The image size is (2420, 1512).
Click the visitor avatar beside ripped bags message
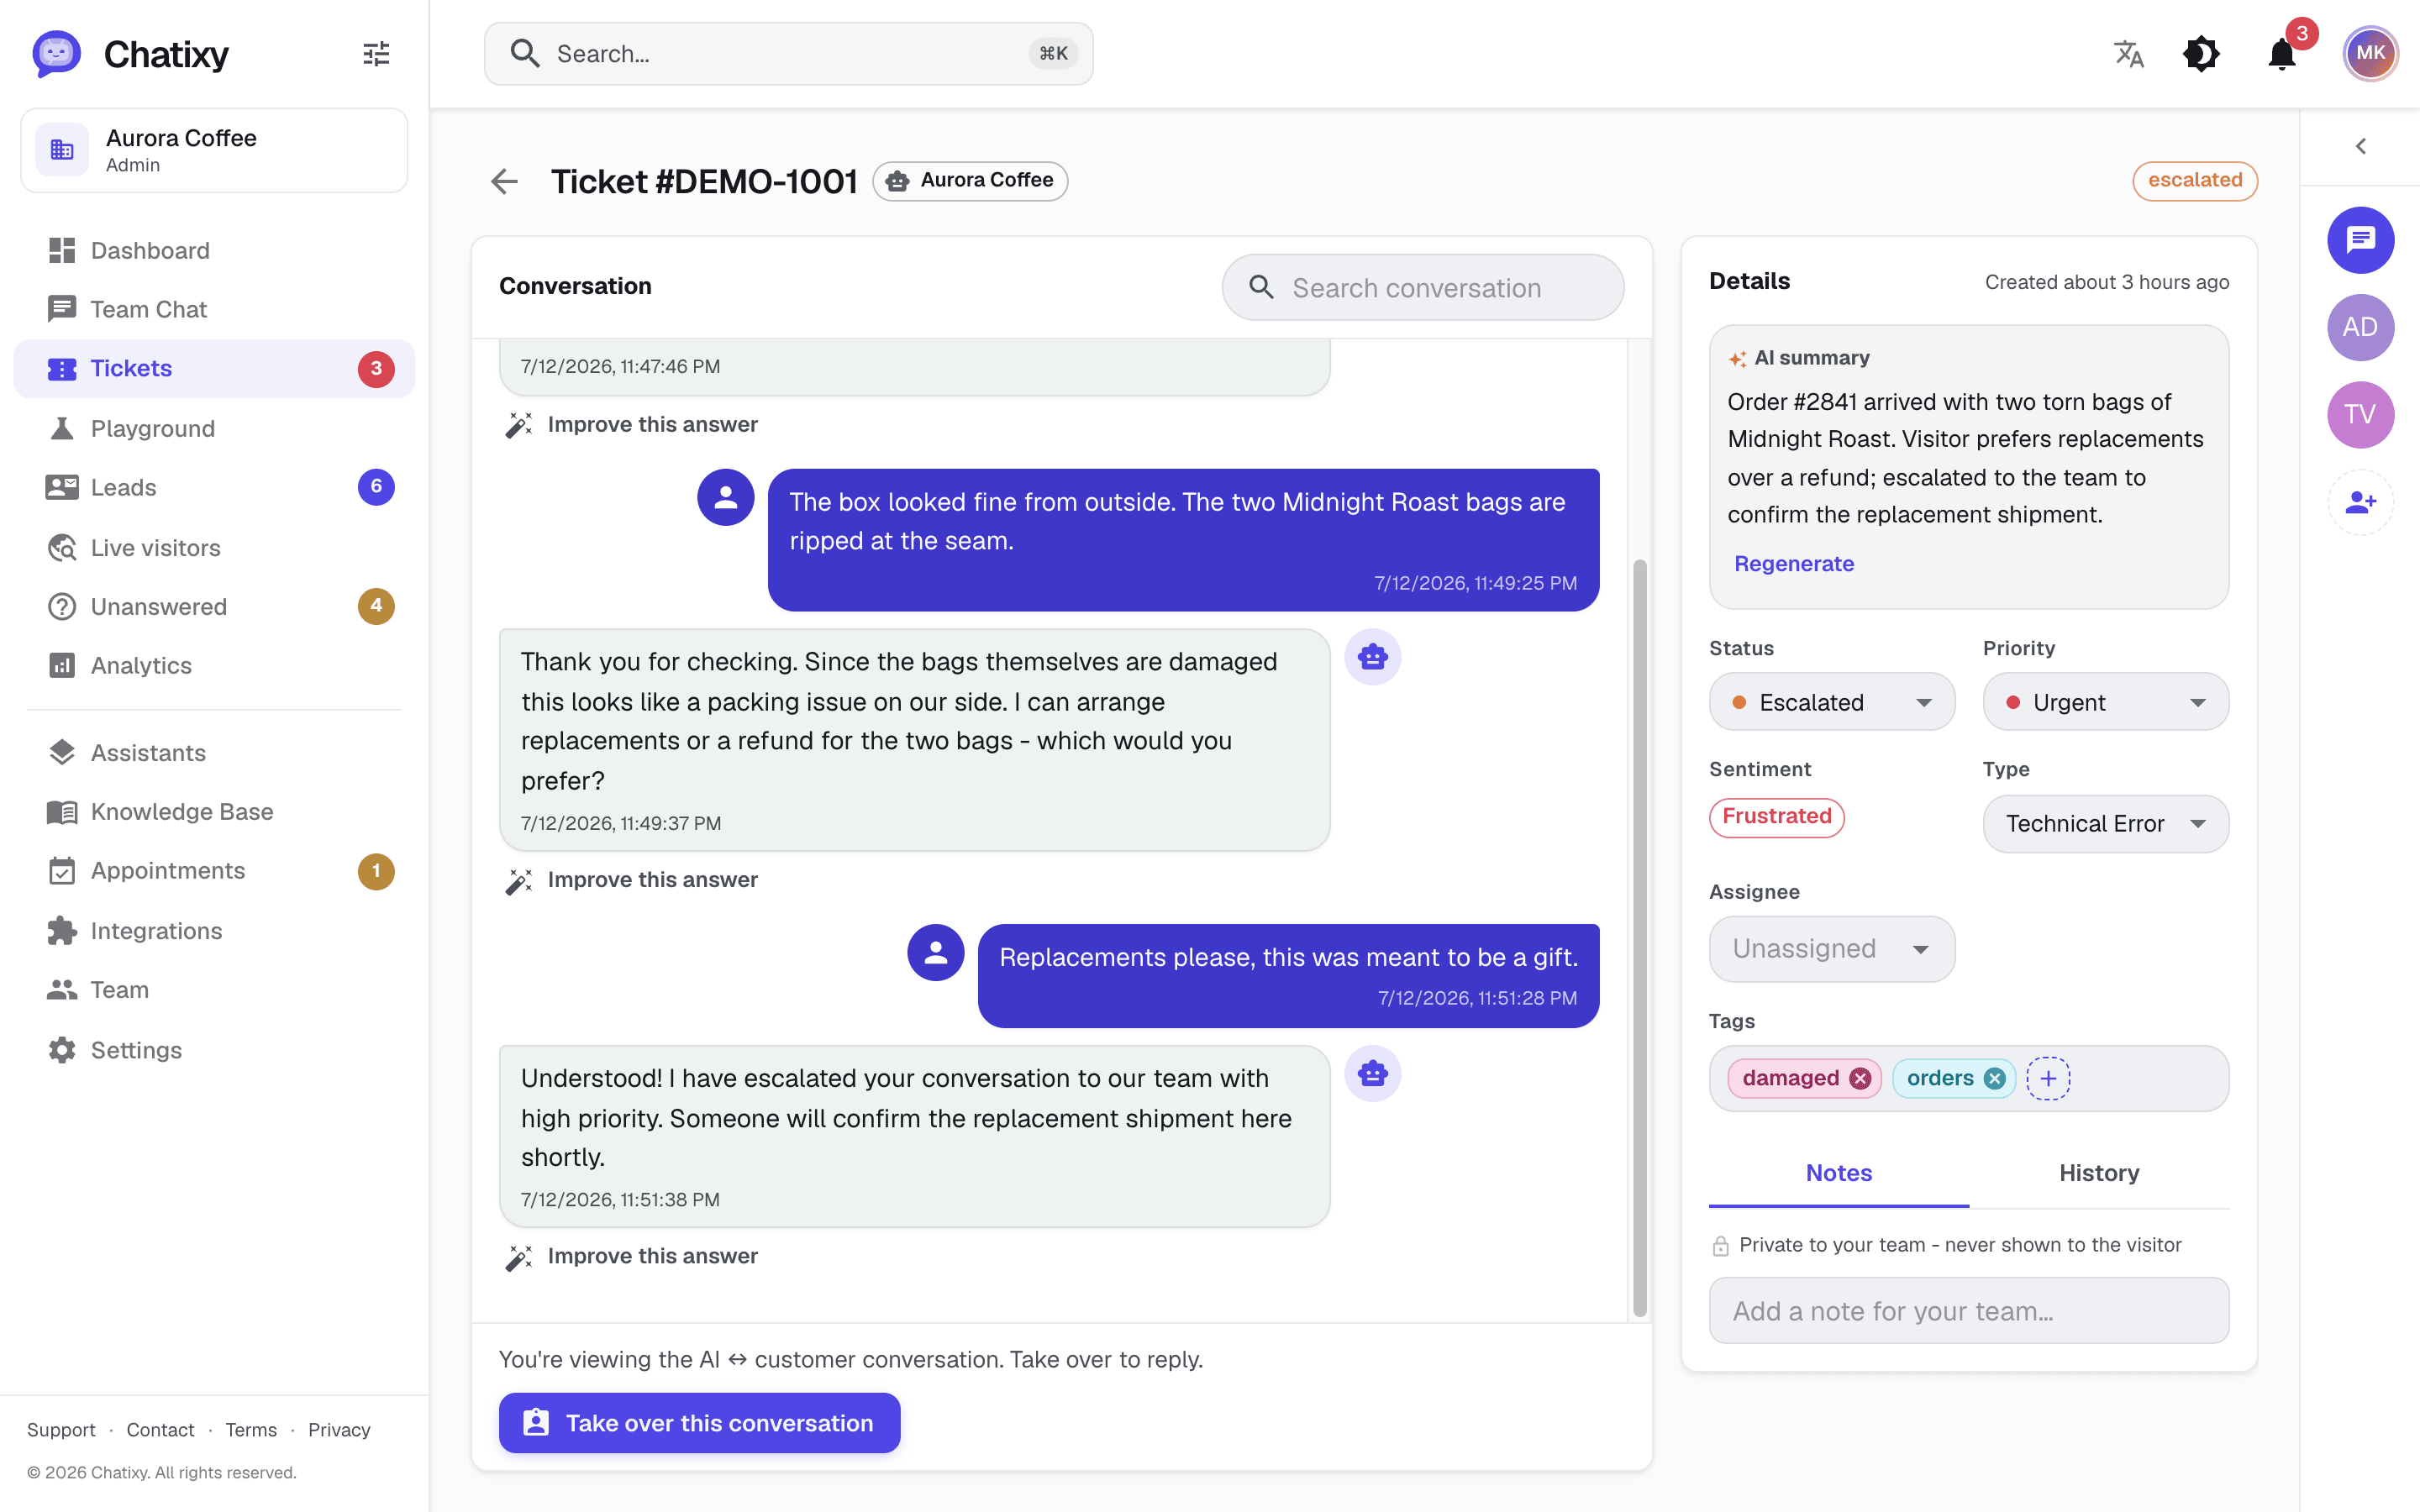726,497
